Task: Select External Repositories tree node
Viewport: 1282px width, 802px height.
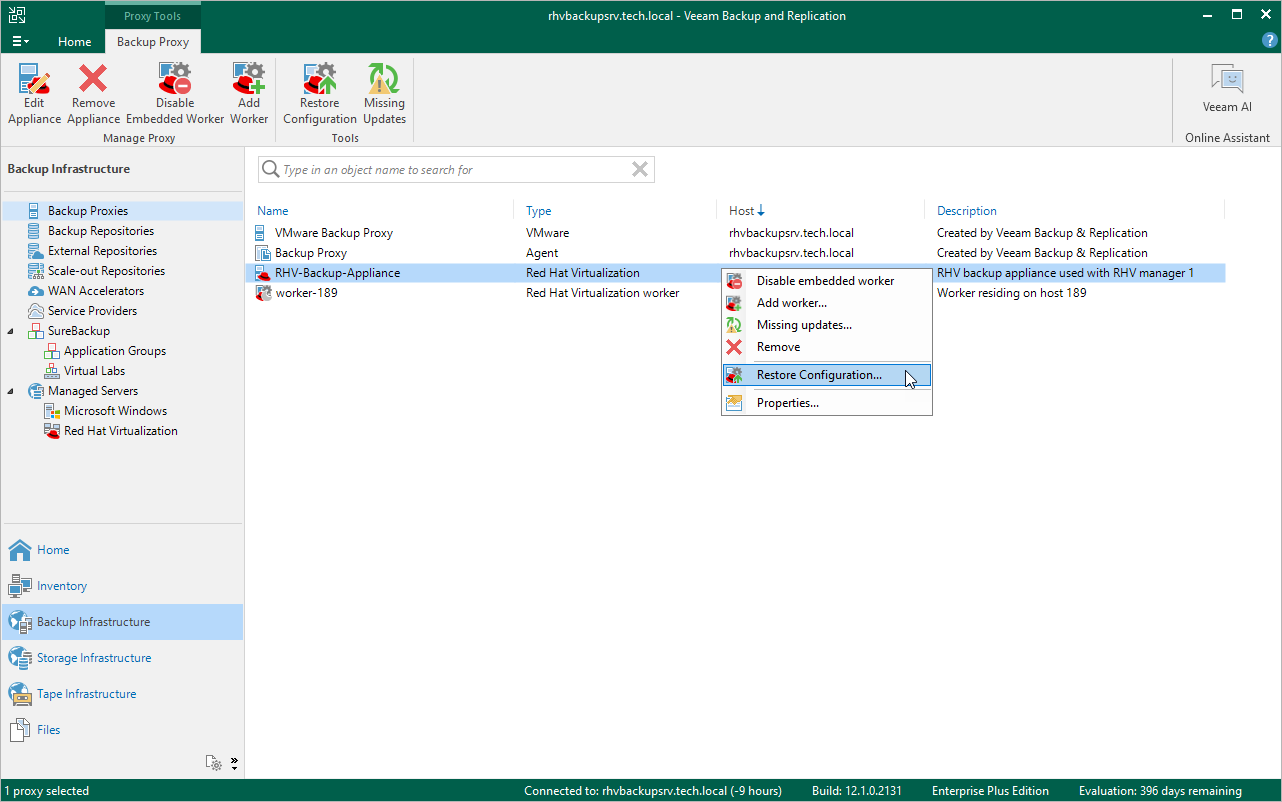Action: pyautogui.click(x=102, y=251)
